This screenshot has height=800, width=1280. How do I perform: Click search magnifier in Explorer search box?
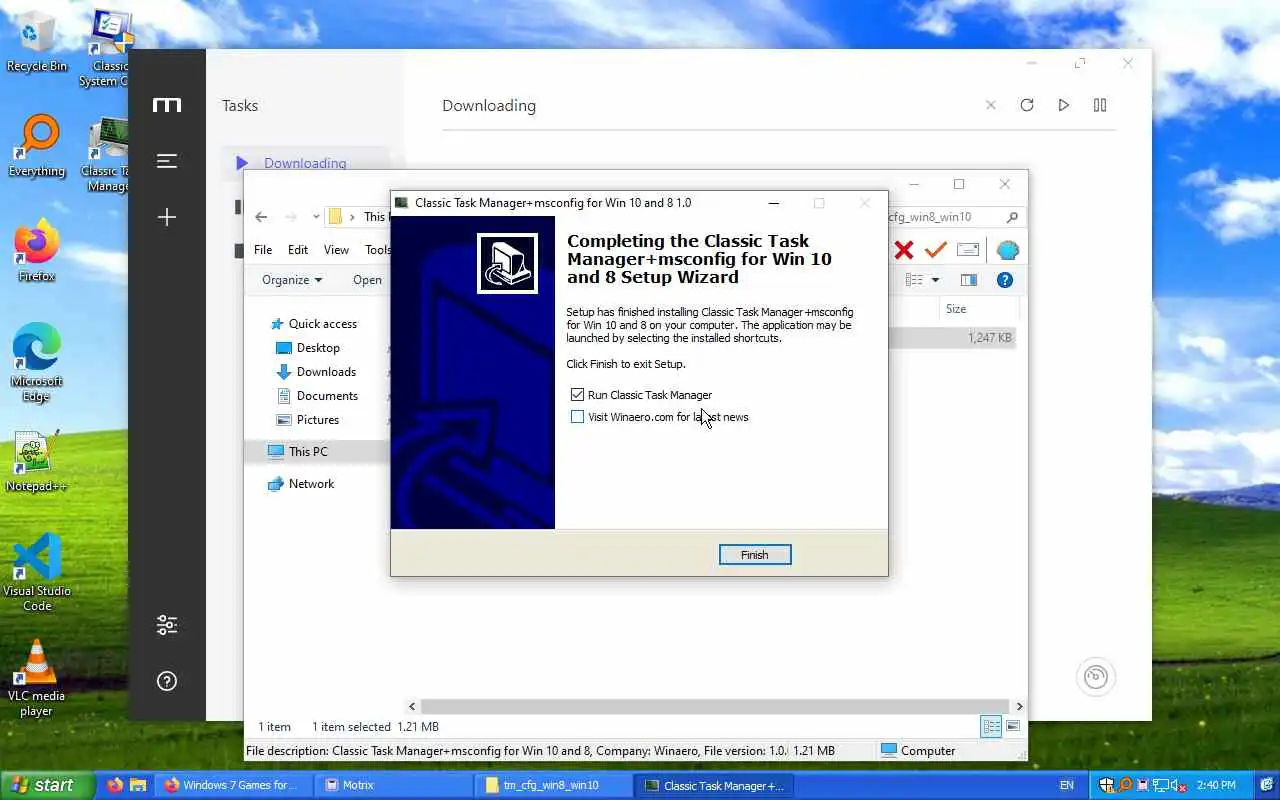(1012, 217)
